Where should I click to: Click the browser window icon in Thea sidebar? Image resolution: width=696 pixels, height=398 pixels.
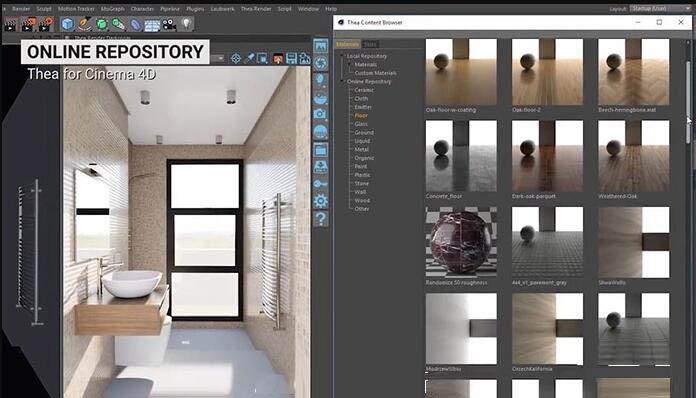320,149
